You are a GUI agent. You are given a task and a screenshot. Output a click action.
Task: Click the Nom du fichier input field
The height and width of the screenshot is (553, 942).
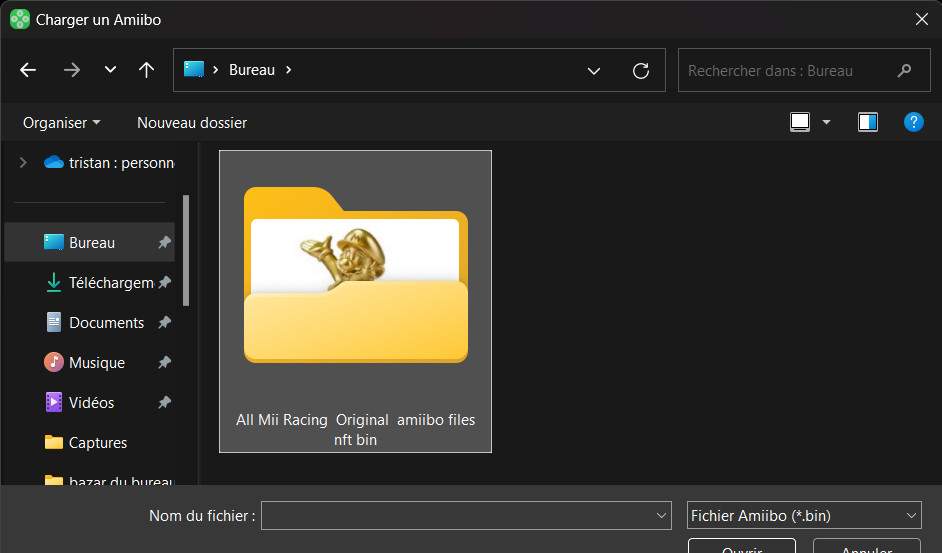(458, 516)
